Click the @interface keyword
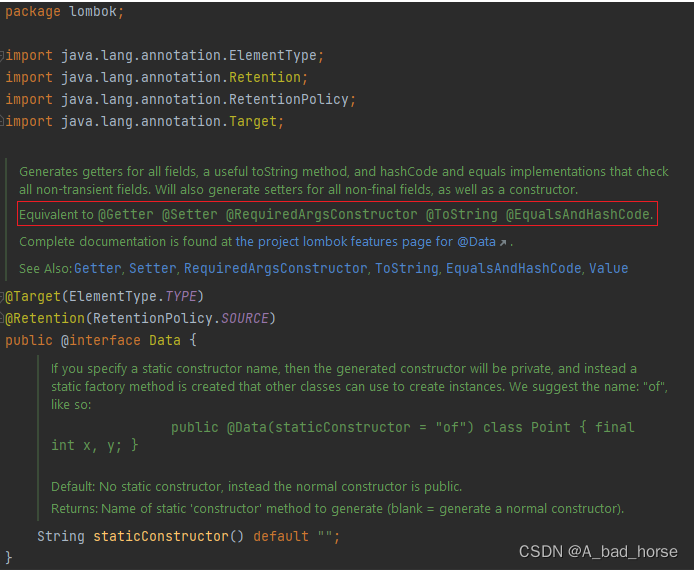This screenshot has width=694, height=570. [100, 340]
